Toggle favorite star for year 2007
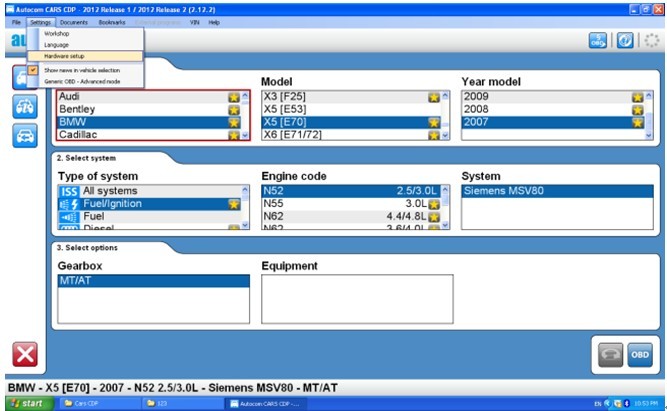 click(637, 123)
